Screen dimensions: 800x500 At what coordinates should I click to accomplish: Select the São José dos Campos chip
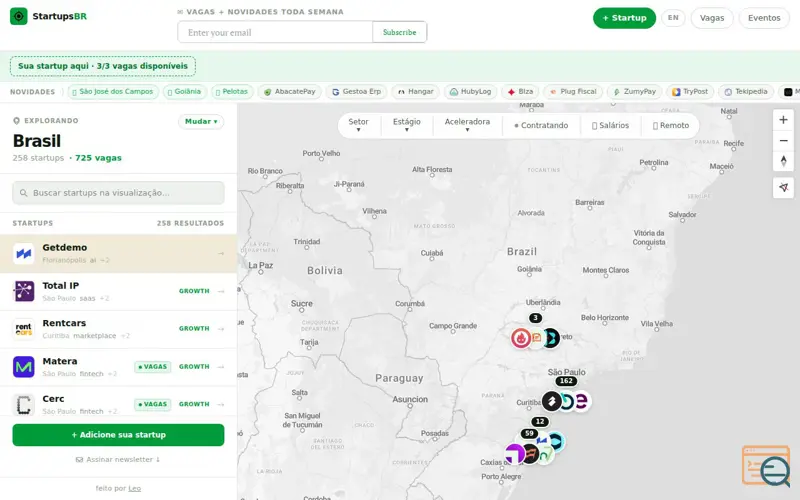click(113, 92)
